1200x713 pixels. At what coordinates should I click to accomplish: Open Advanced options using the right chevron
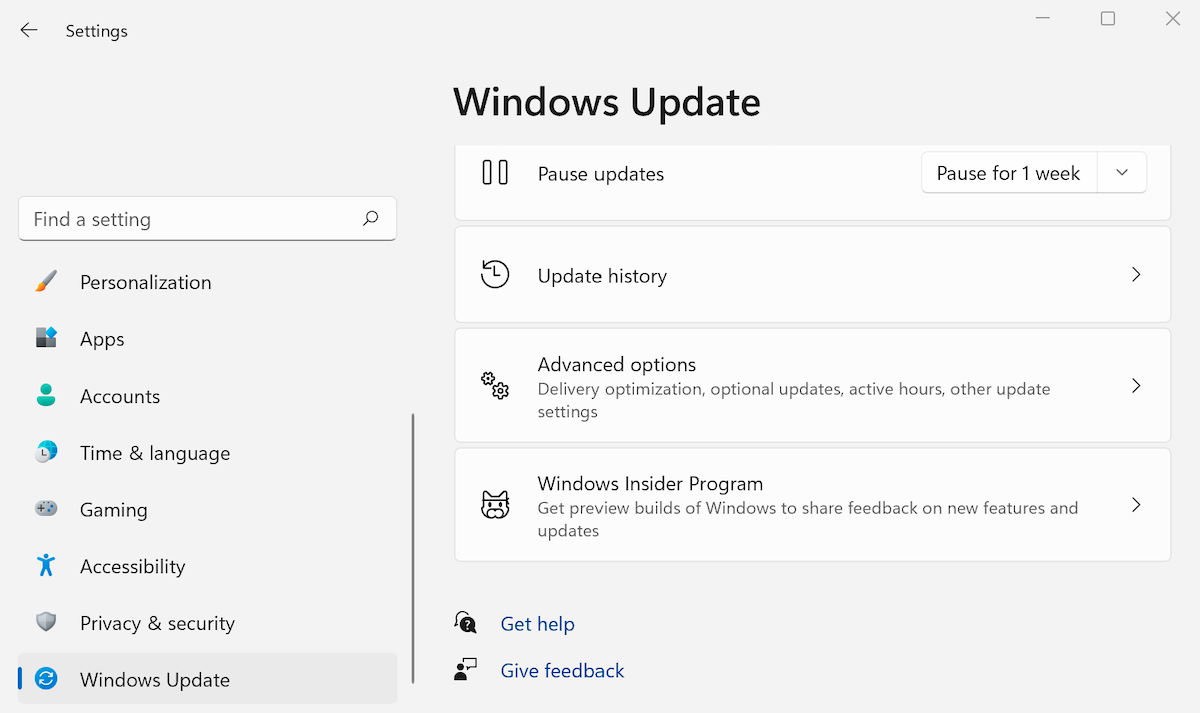pos(1136,386)
